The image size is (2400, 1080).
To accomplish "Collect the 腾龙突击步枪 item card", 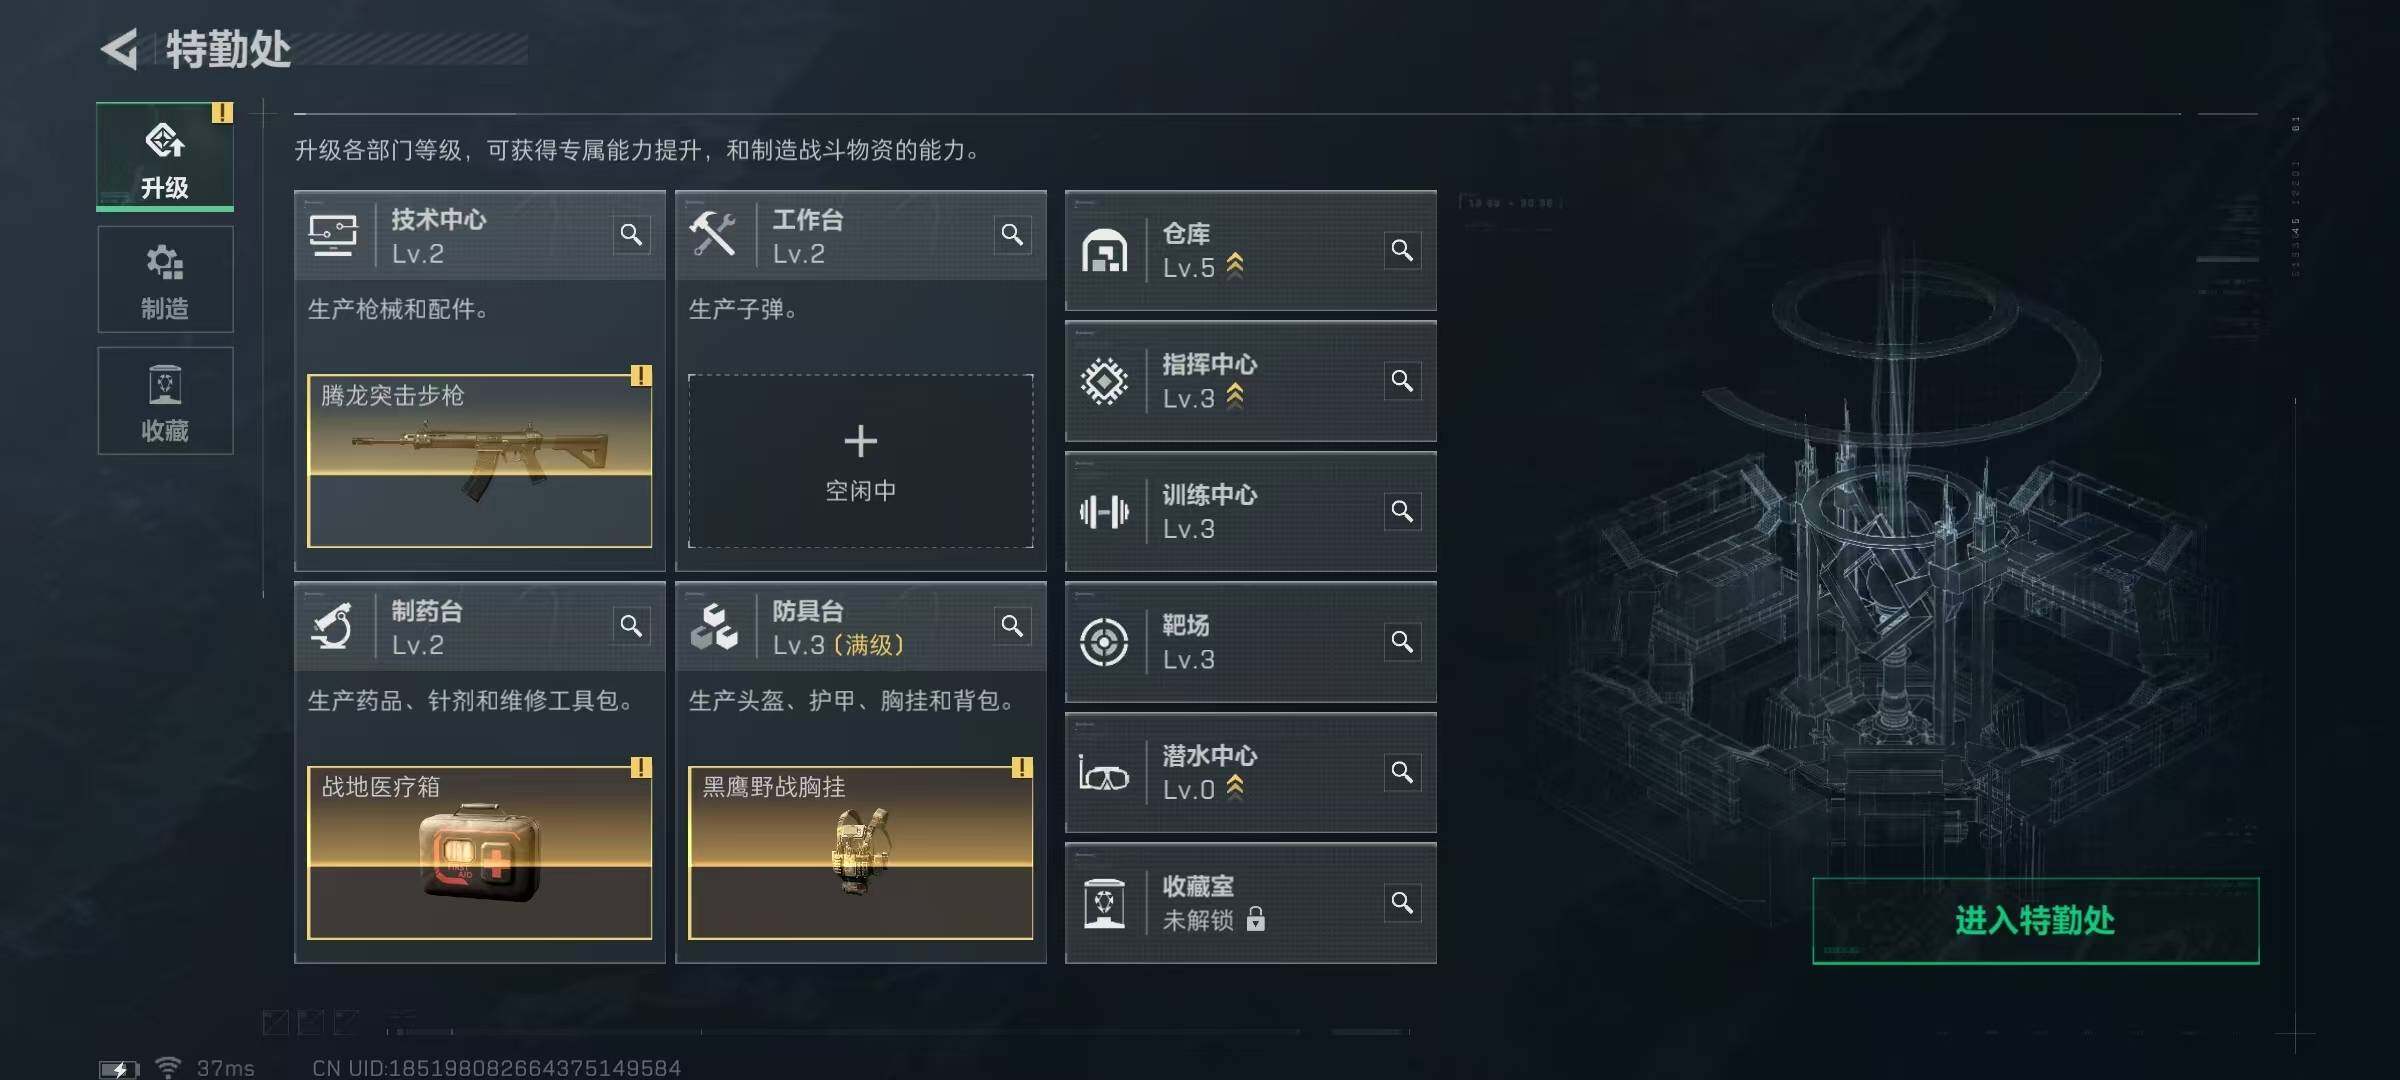I will [x=480, y=461].
